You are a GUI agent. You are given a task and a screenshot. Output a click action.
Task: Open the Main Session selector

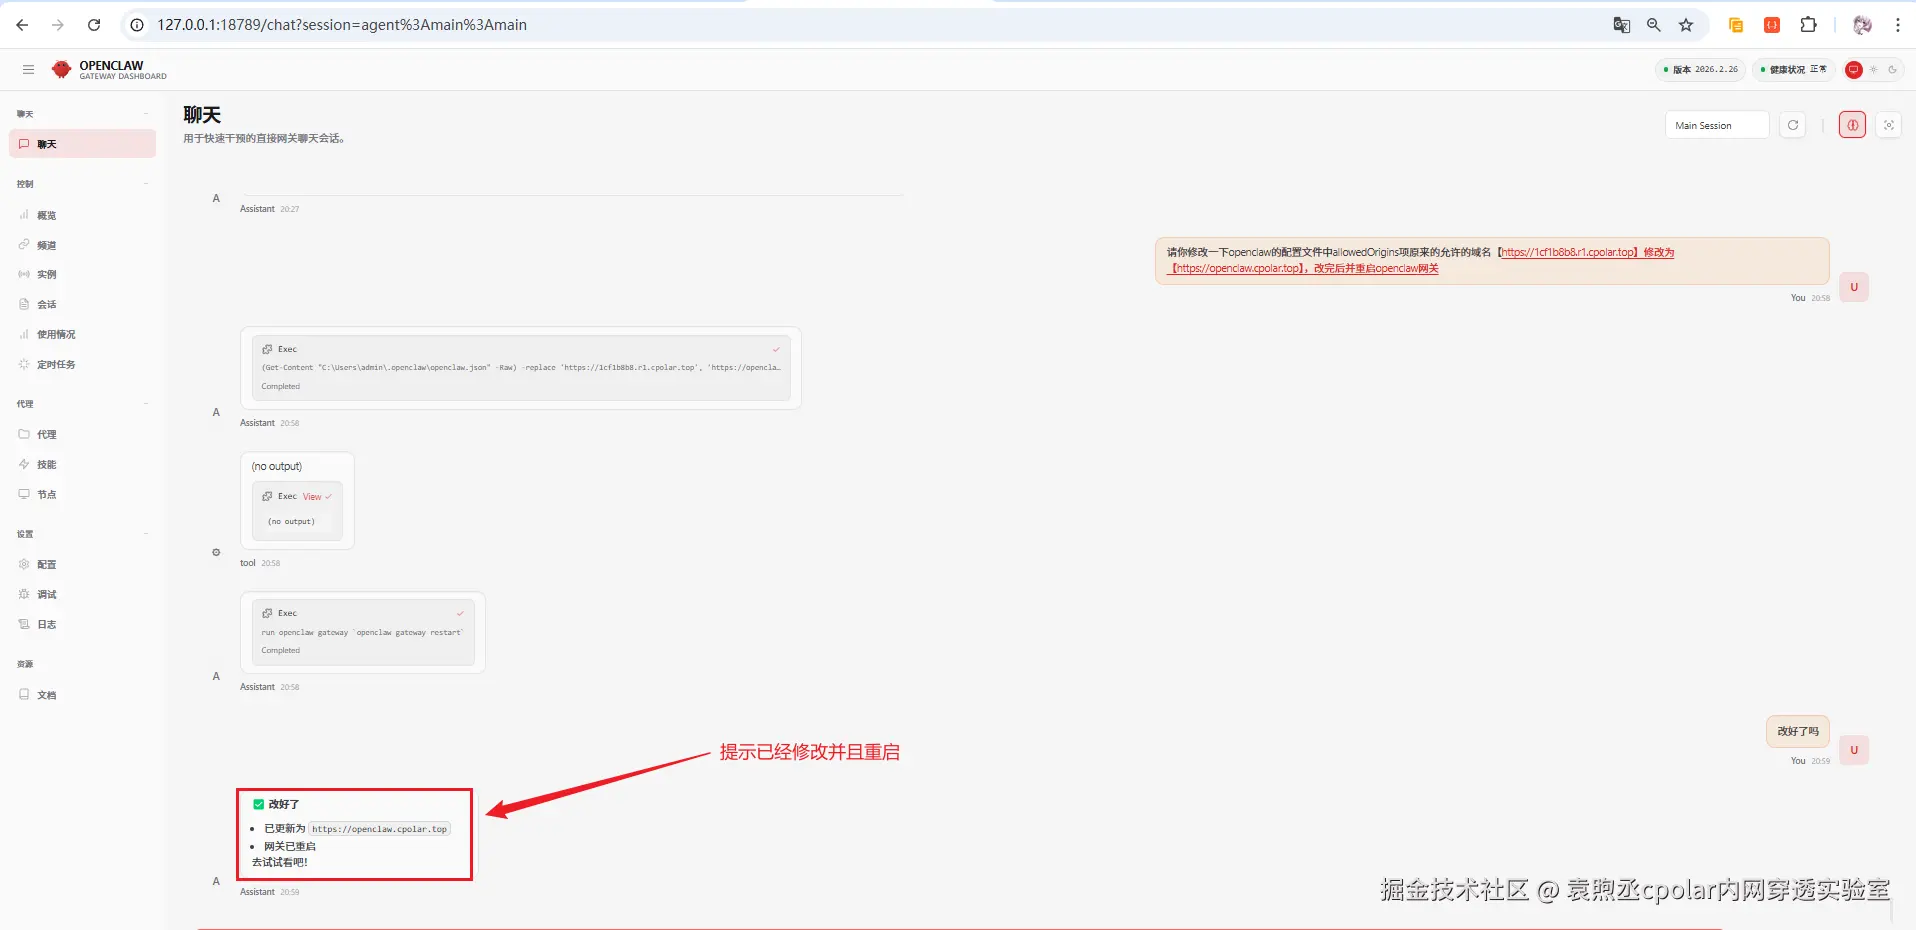pos(1717,125)
